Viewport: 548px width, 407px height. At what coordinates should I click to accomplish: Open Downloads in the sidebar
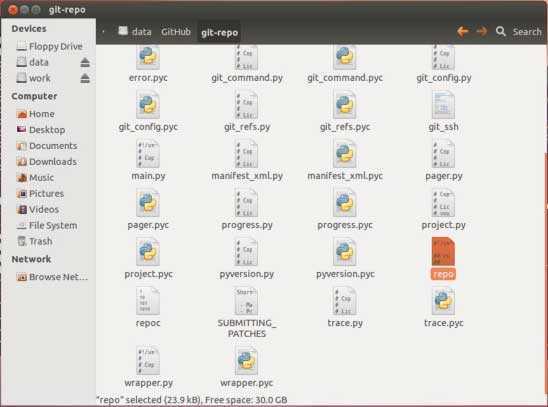[x=46, y=162]
